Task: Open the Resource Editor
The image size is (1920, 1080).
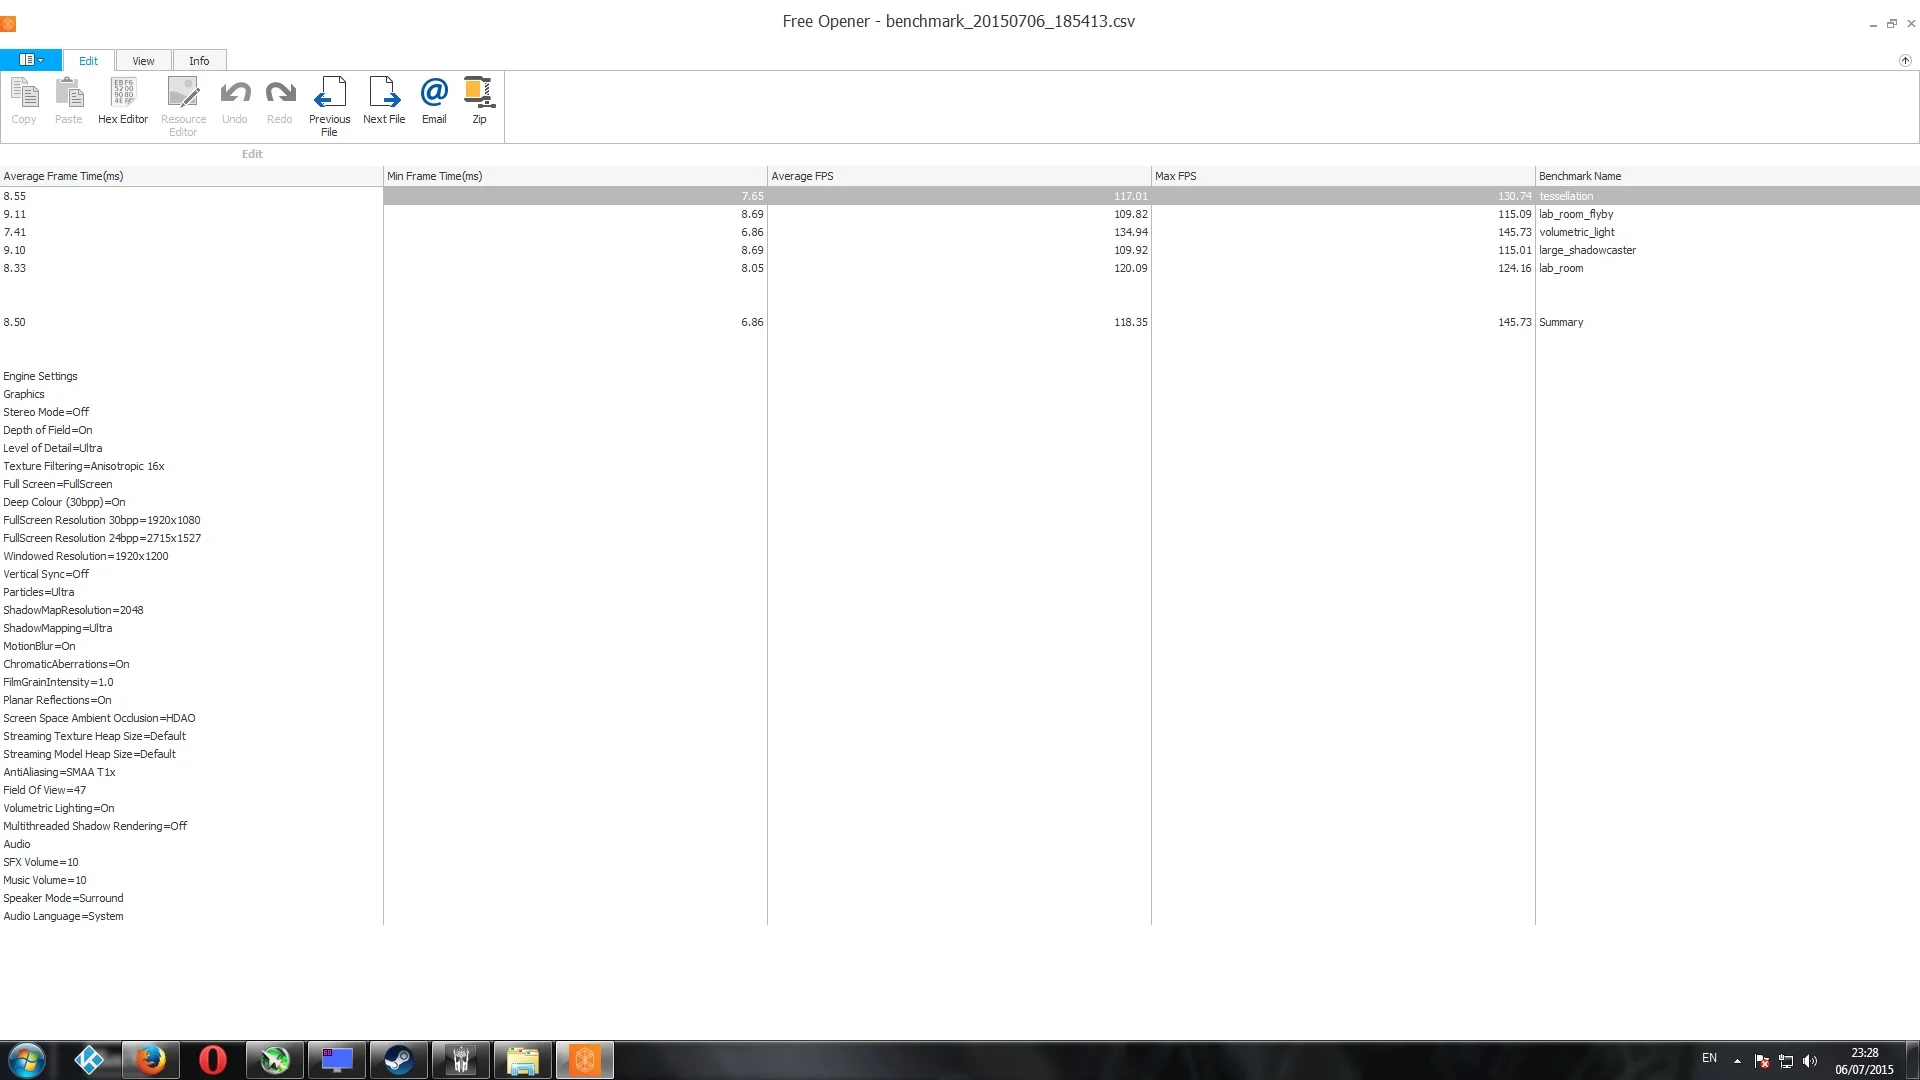Action: (183, 107)
